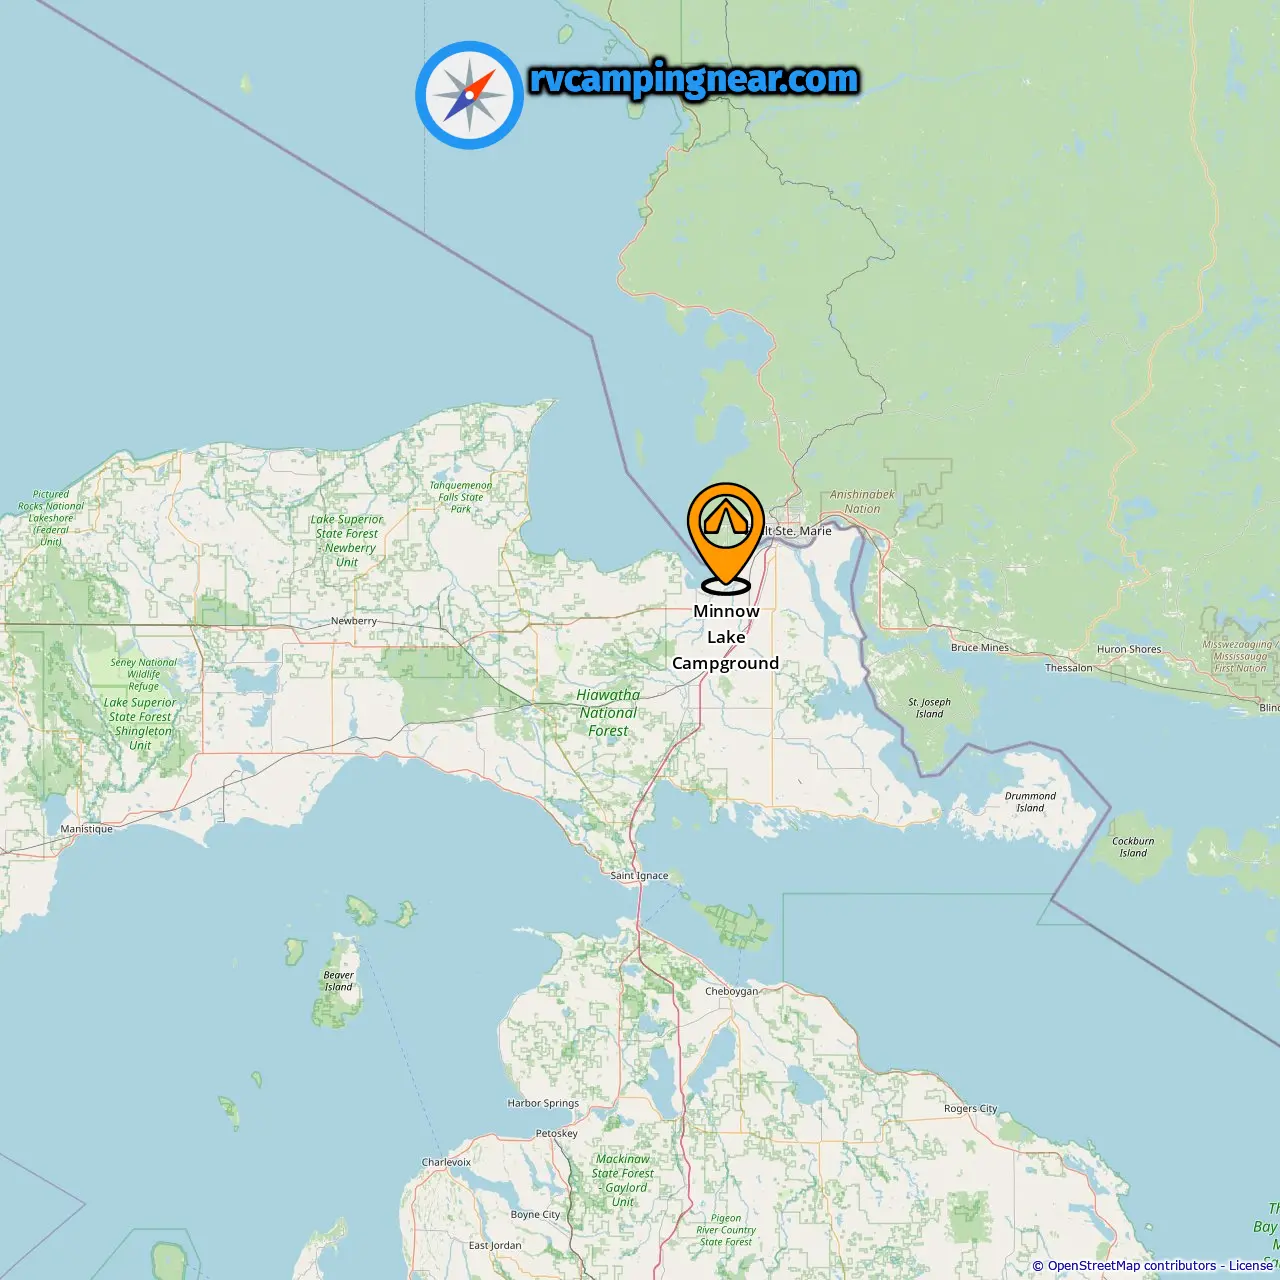The image size is (1280, 1280).
Task: Select the St. Joseph Island label
Action: point(929,708)
